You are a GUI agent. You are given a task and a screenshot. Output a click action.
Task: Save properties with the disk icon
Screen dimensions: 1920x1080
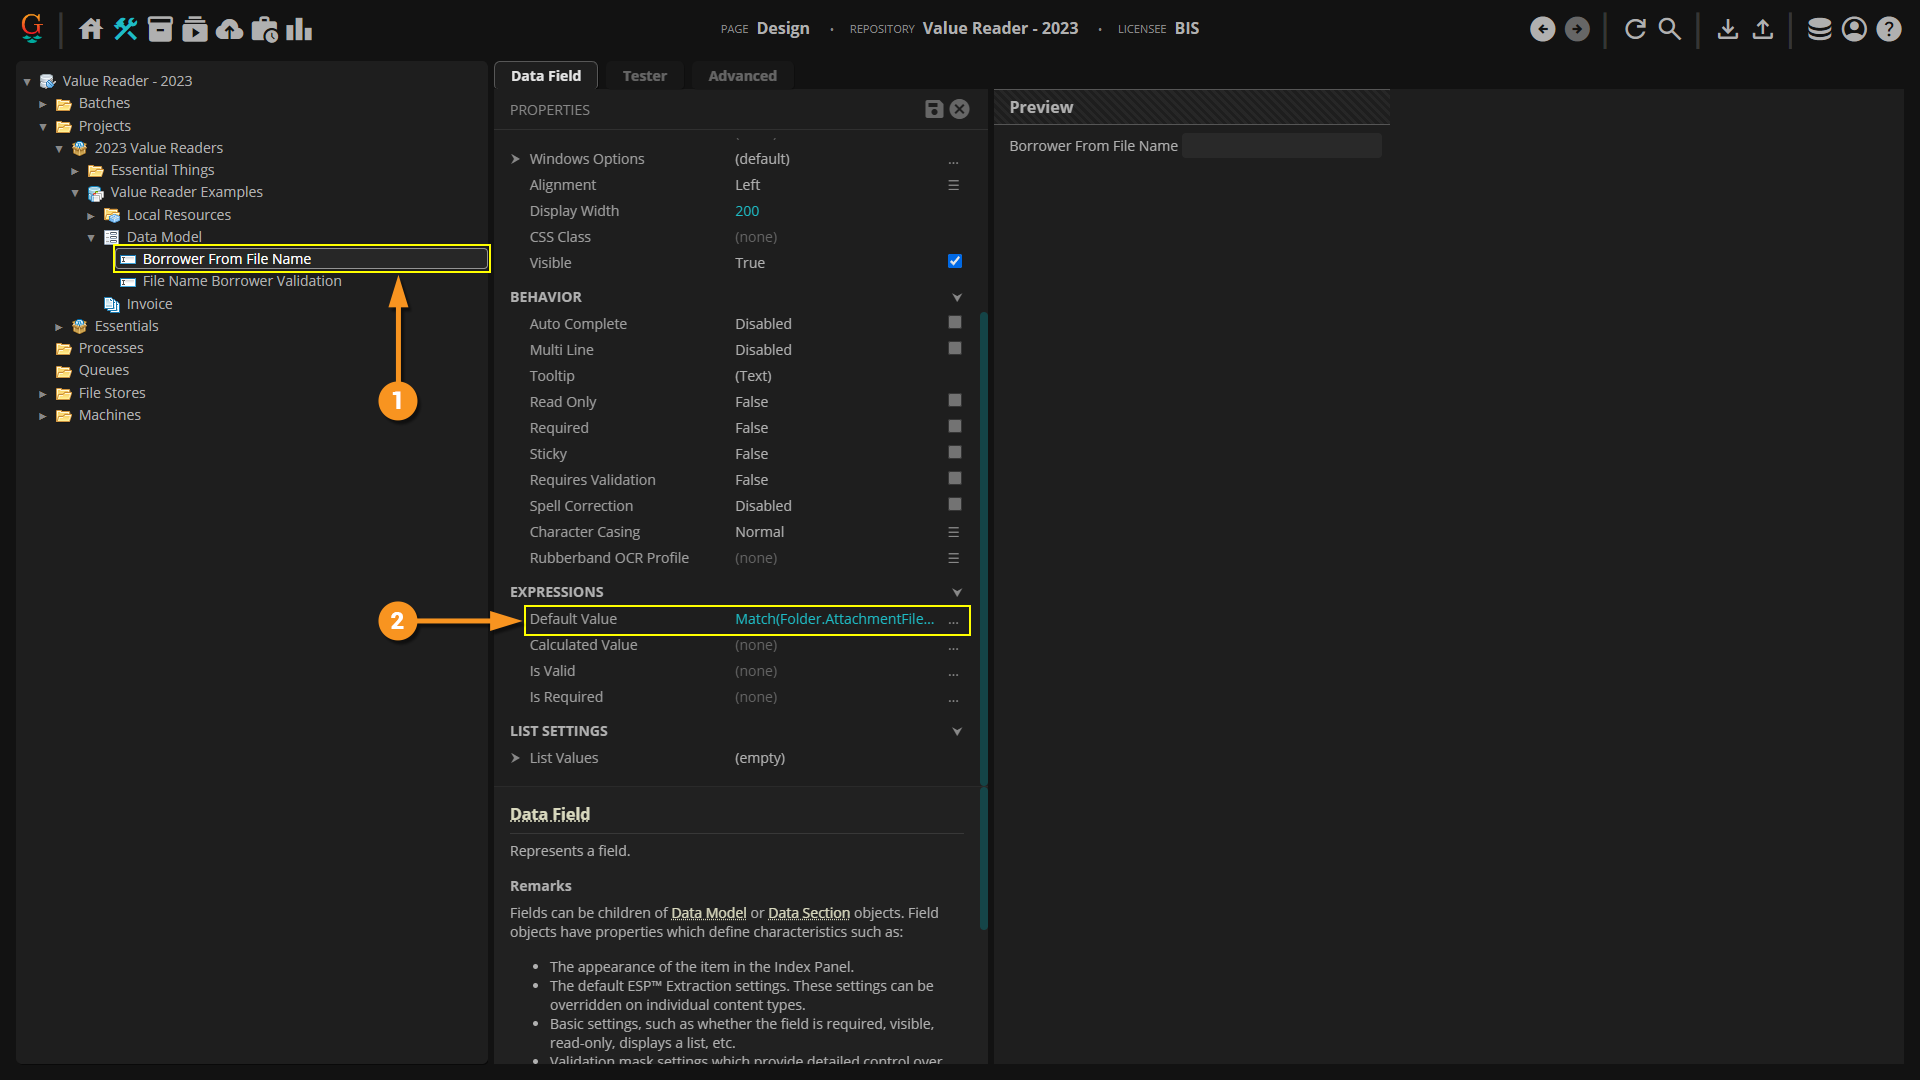click(x=933, y=109)
